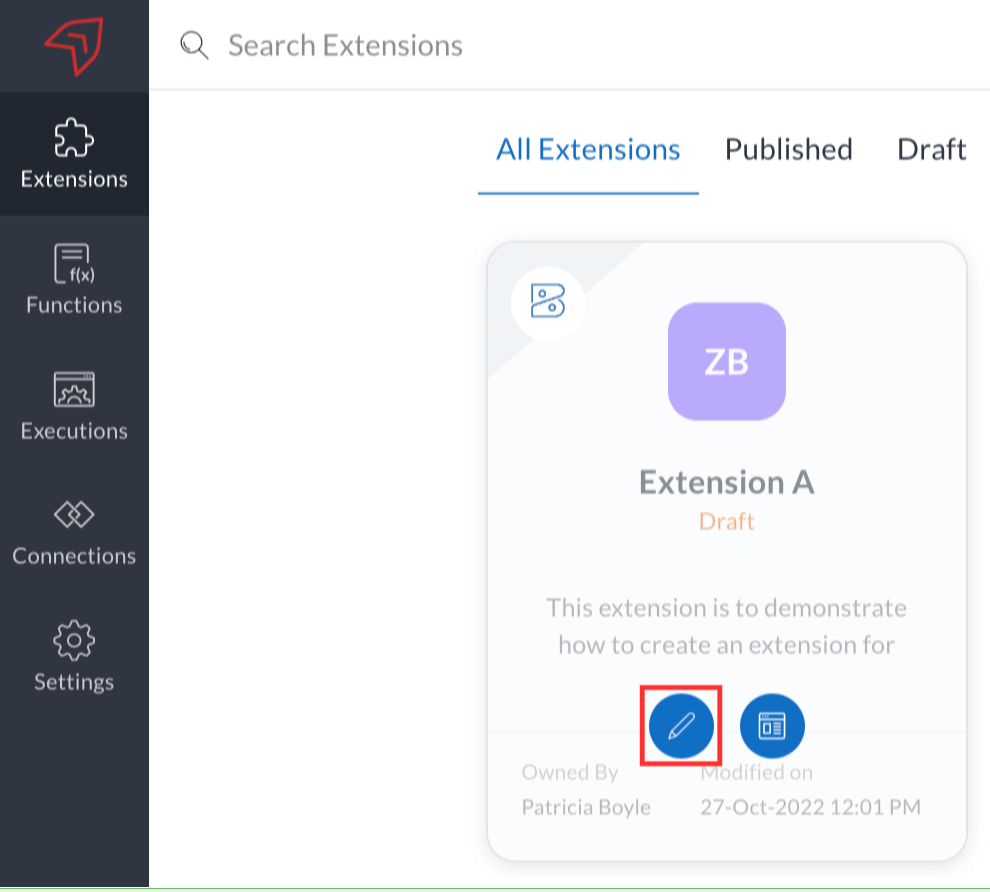This screenshot has height=892, width=990.
Task: Click the pencil edit button for Extension A
Action: (681, 726)
